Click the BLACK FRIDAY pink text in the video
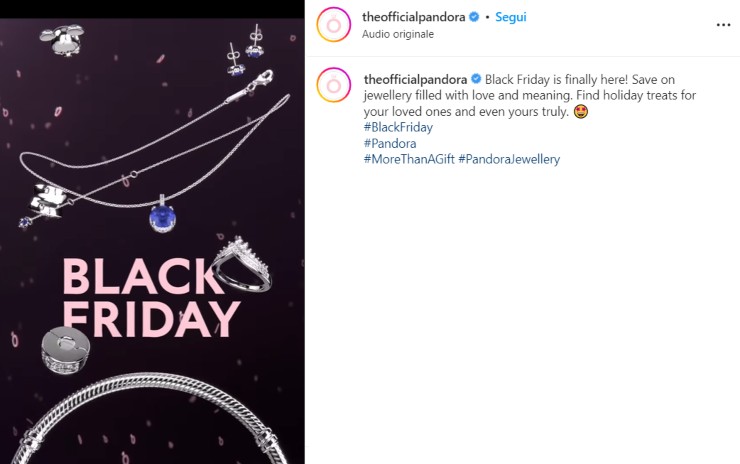The height and width of the screenshot is (464, 740). (151, 298)
